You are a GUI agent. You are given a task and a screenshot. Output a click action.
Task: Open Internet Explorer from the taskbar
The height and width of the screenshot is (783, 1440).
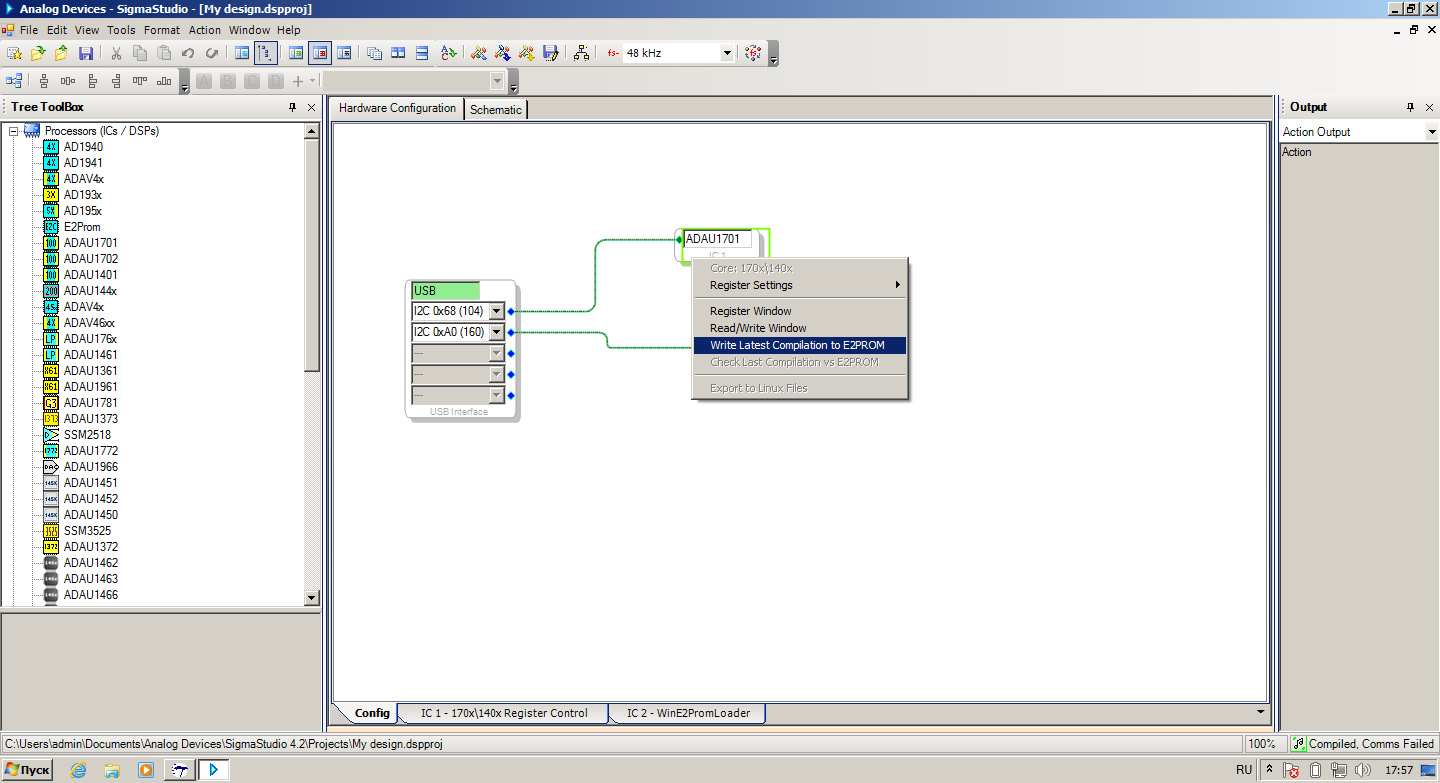point(78,770)
